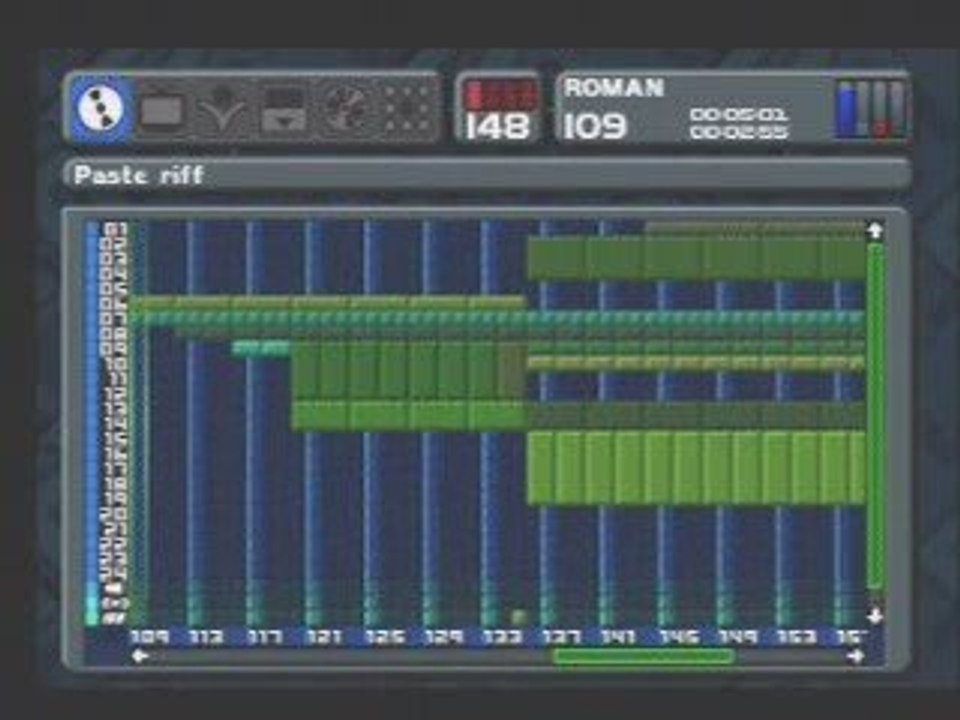The width and height of the screenshot is (960, 720).
Task: Click the plant sprout toolbar icon
Action: (222, 110)
